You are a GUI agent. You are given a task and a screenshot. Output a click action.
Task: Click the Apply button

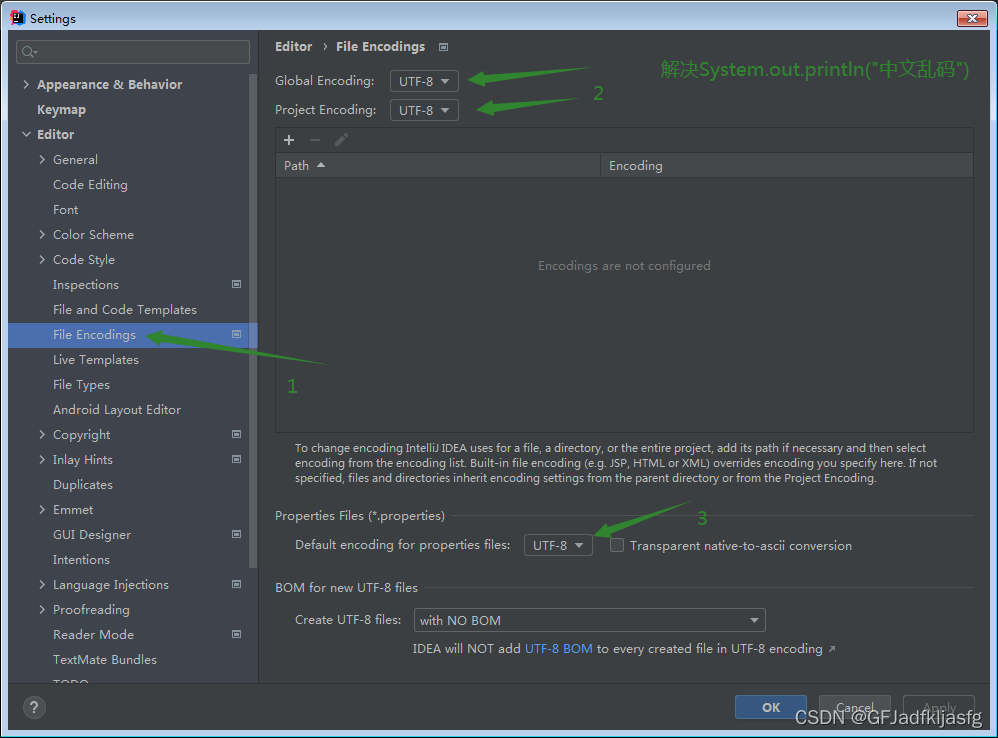tap(939, 707)
